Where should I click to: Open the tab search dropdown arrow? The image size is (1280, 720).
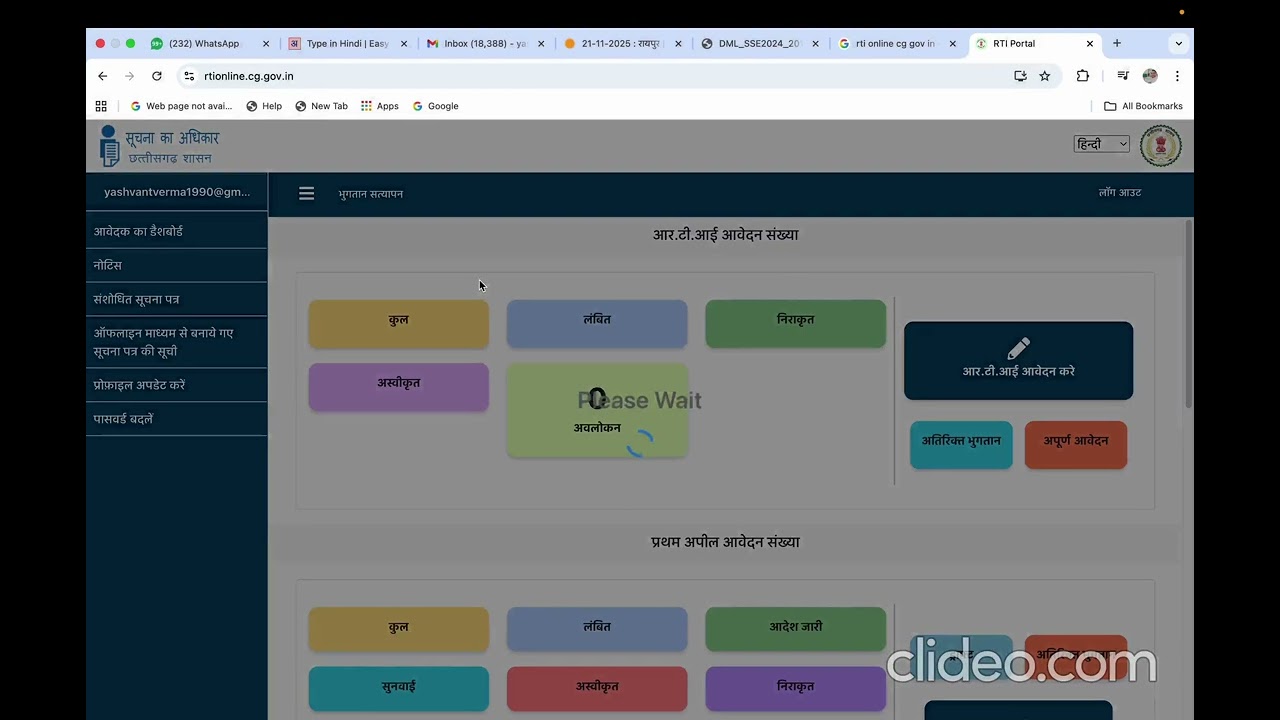click(1179, 44)
